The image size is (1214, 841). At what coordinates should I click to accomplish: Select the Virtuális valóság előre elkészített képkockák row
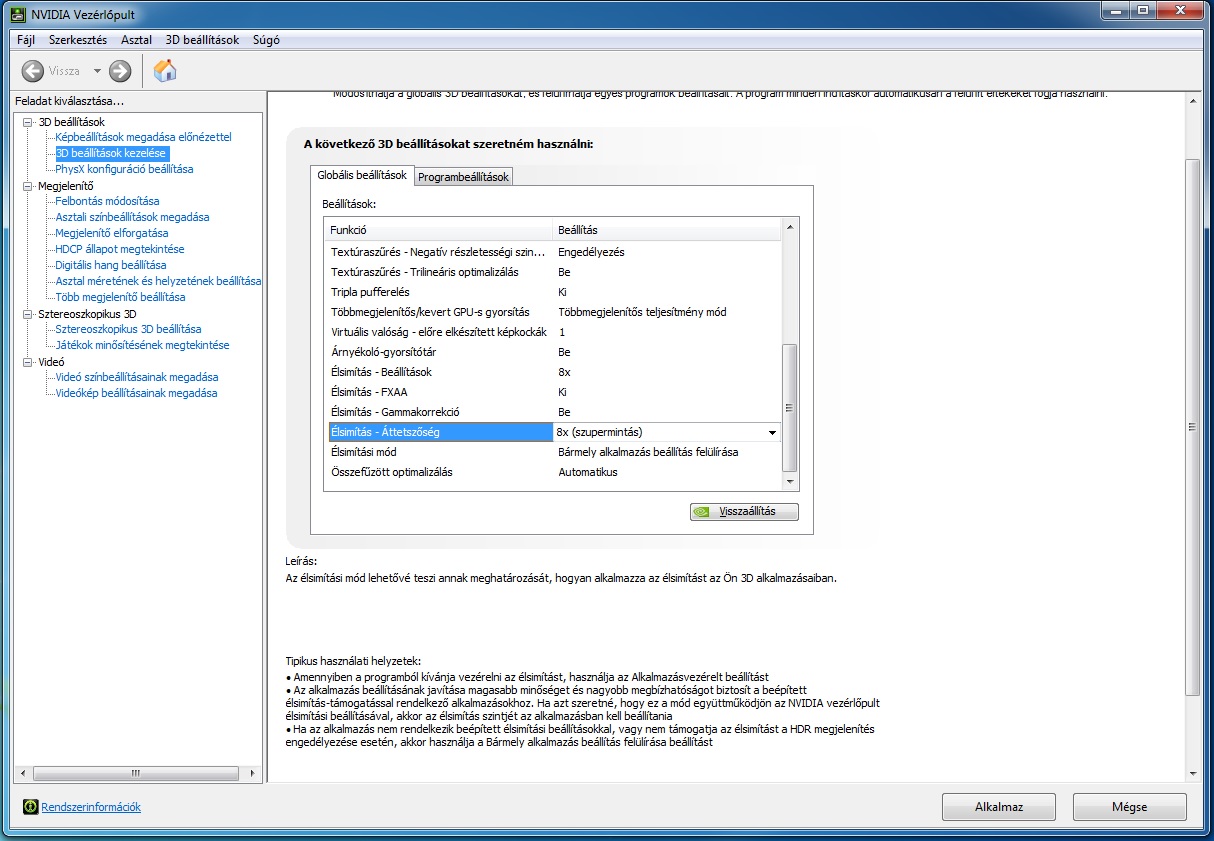[553, 332]
